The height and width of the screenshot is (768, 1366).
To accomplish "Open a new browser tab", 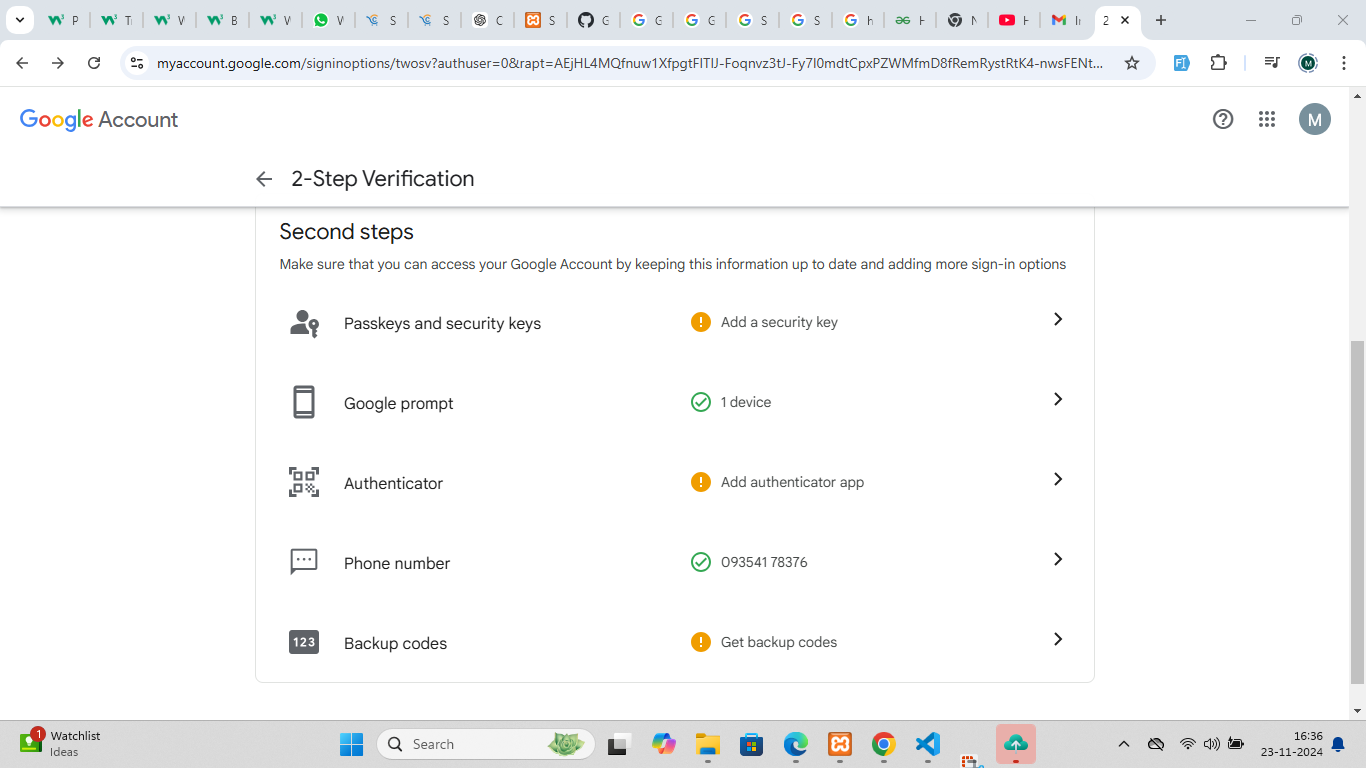I will (x=1160, y=20).
